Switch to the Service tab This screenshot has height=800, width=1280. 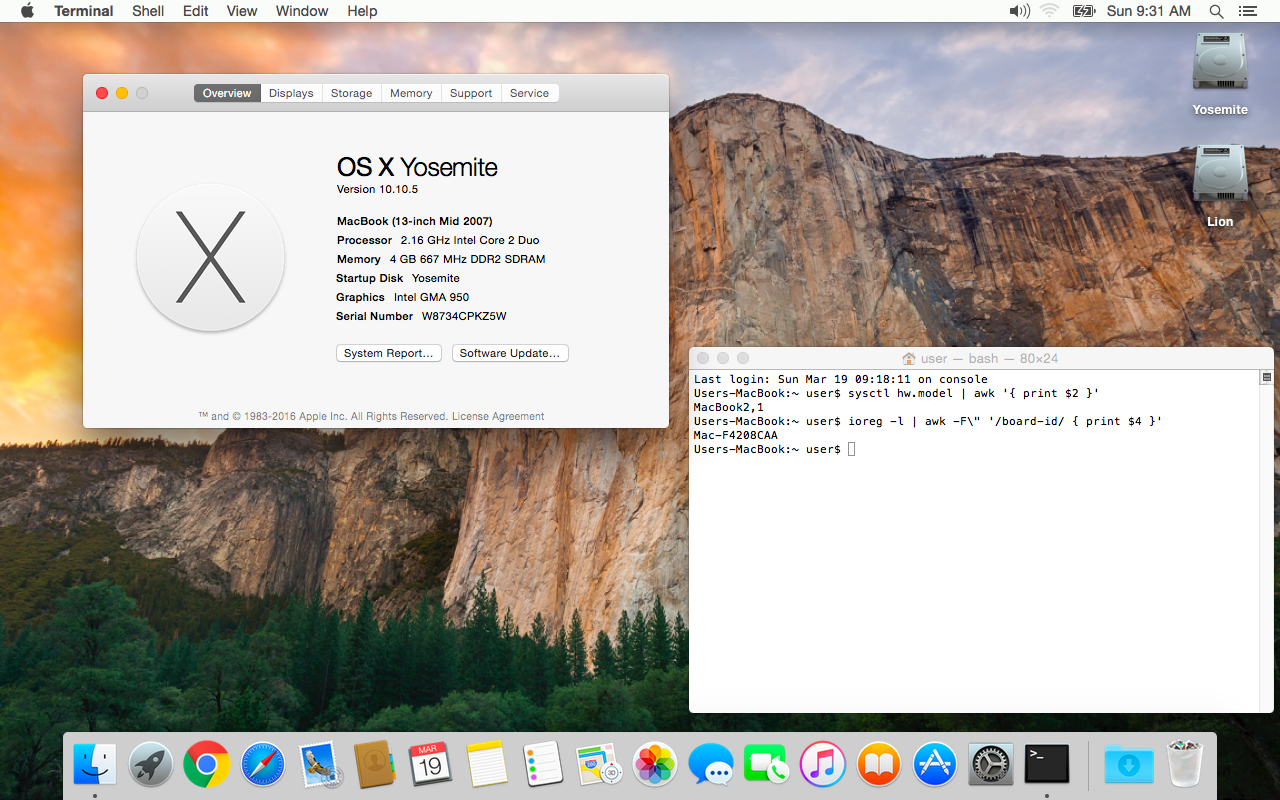[x=530, y=93]
